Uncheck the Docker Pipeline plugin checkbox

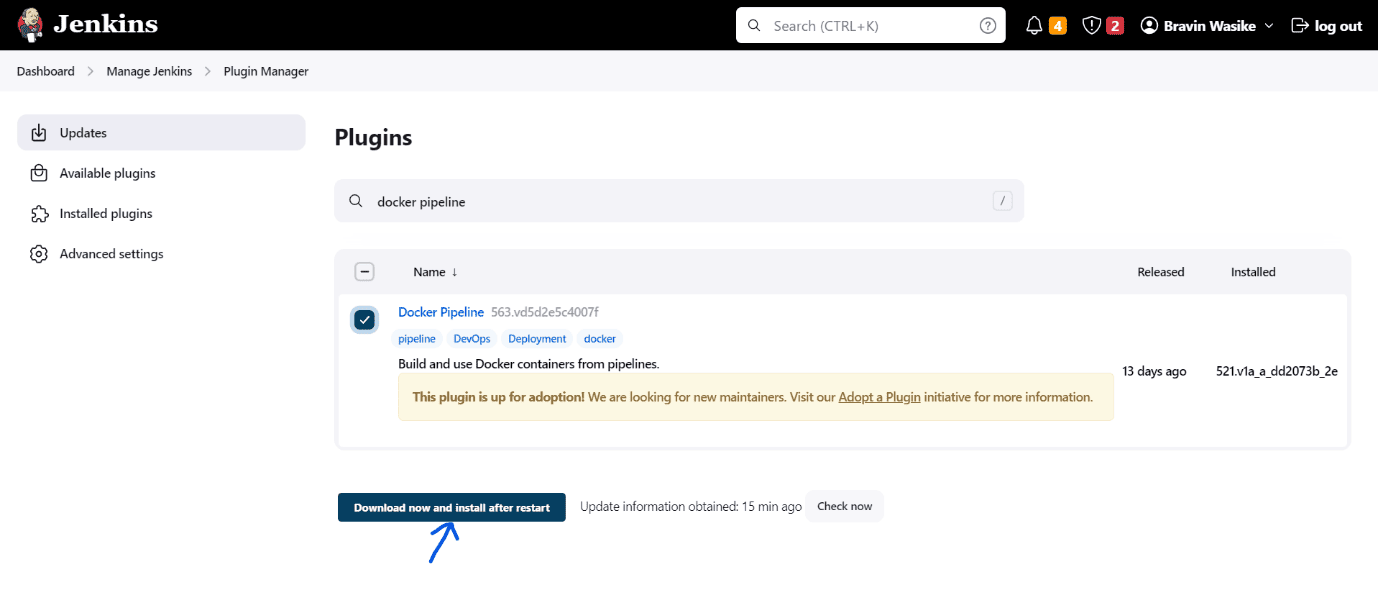pyautogui.click(x=365, y=320)
